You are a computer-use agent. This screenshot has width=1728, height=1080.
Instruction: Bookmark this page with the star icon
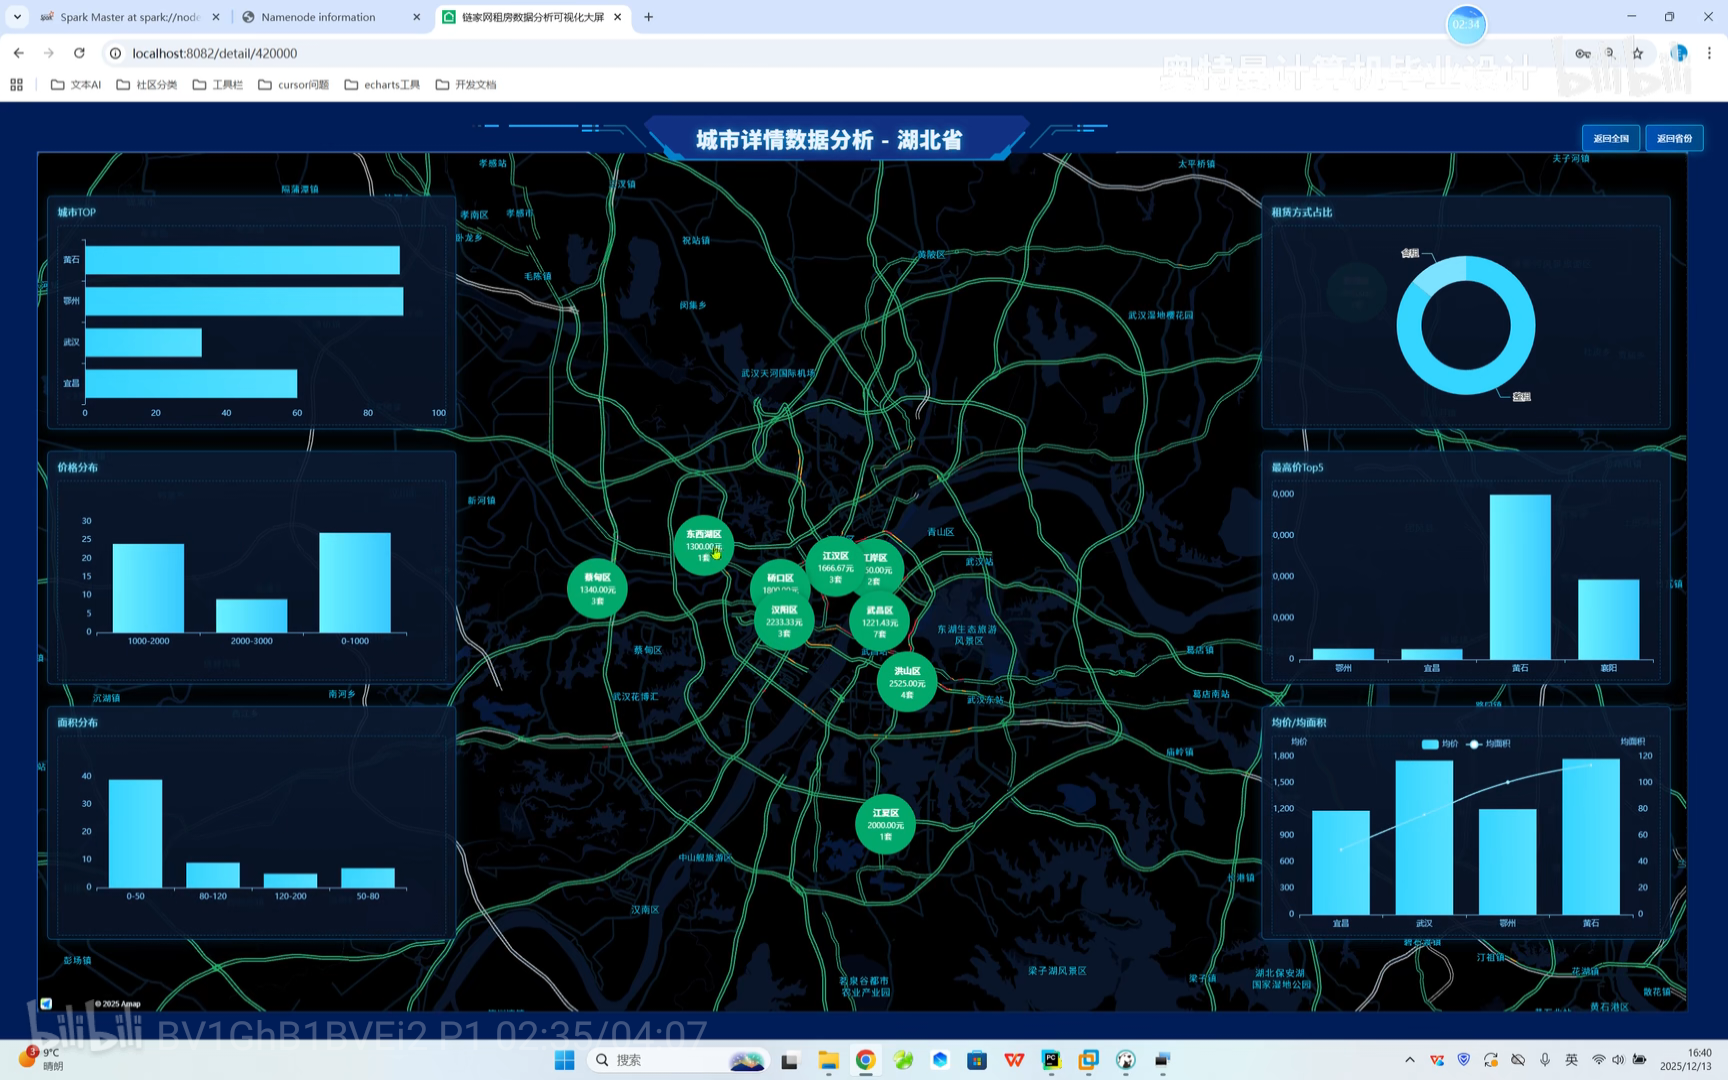[x=1638, y=53]
